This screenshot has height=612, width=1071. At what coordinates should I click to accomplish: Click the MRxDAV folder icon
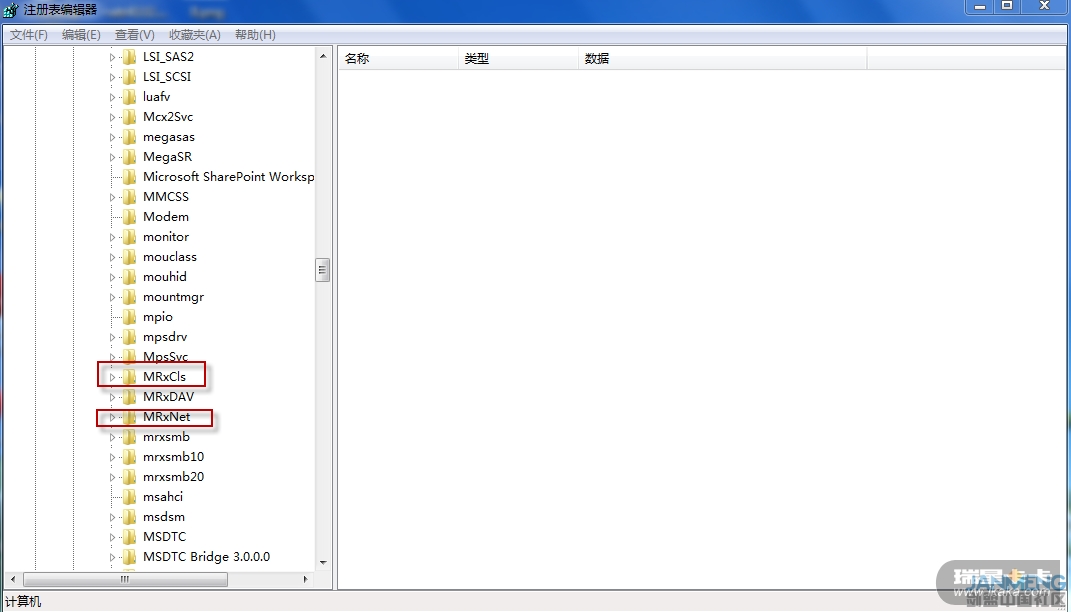129,397
